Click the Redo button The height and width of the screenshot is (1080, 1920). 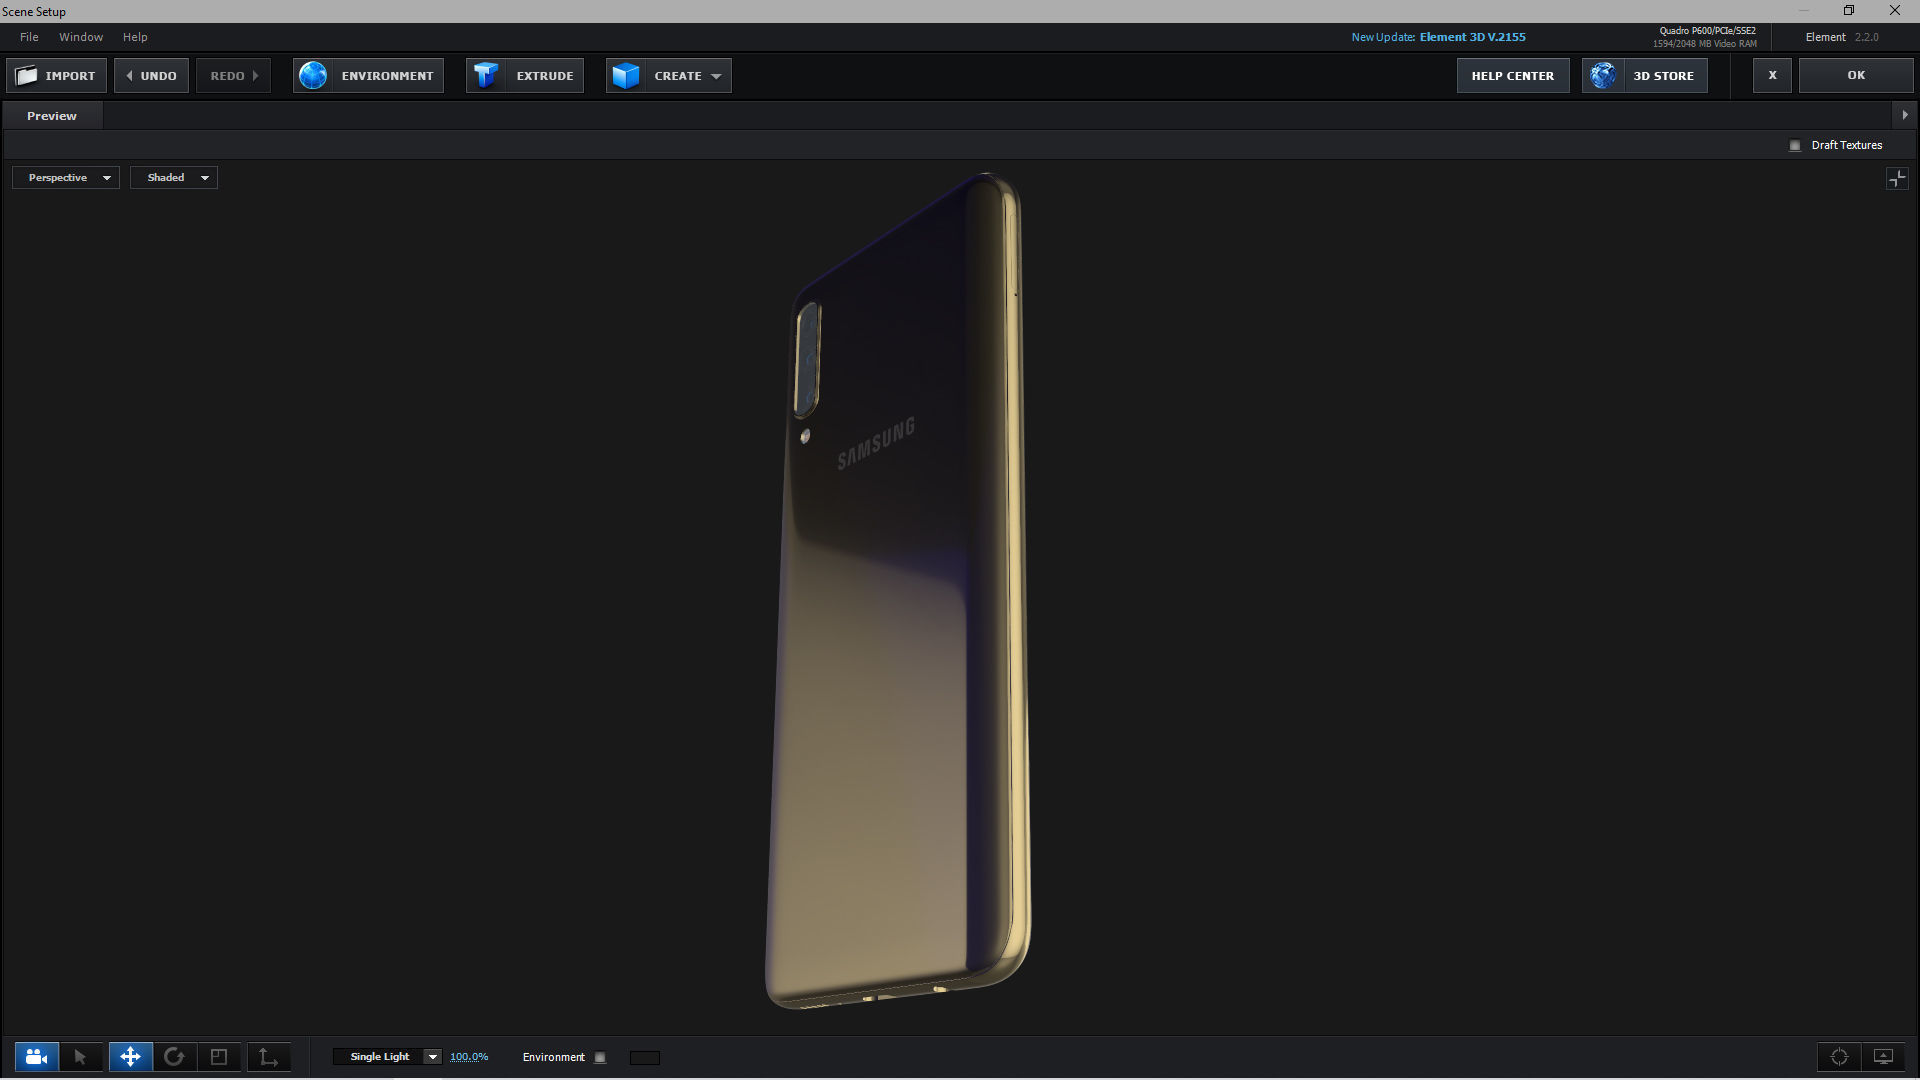tap(234, 76)
